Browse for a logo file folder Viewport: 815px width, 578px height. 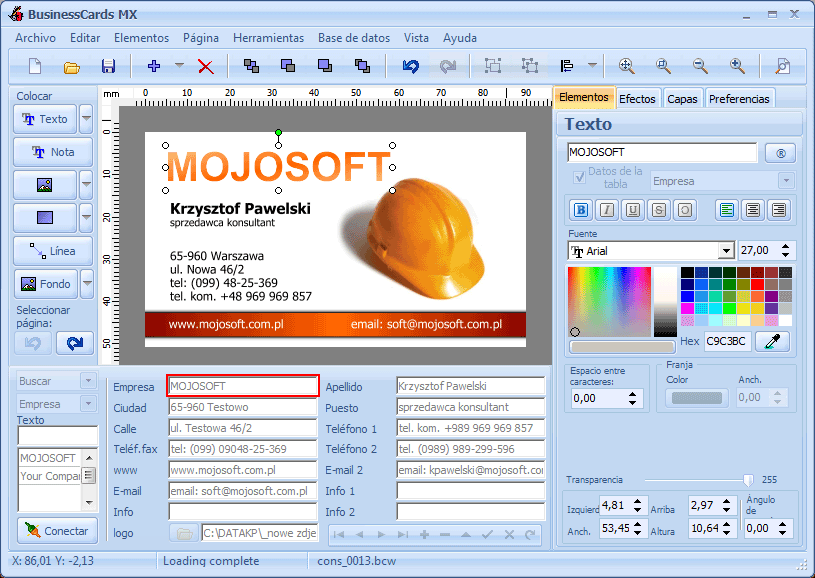(x=184, y=533)
